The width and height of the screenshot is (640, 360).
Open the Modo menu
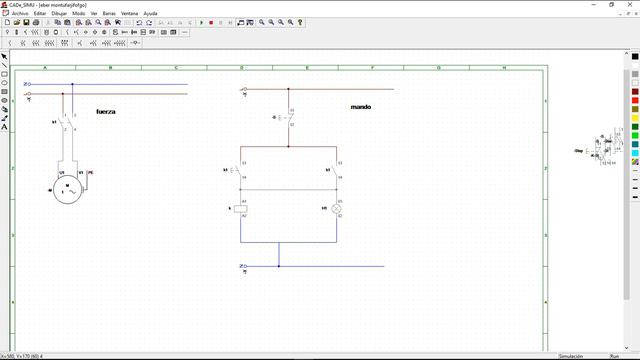tap(79, 13)
